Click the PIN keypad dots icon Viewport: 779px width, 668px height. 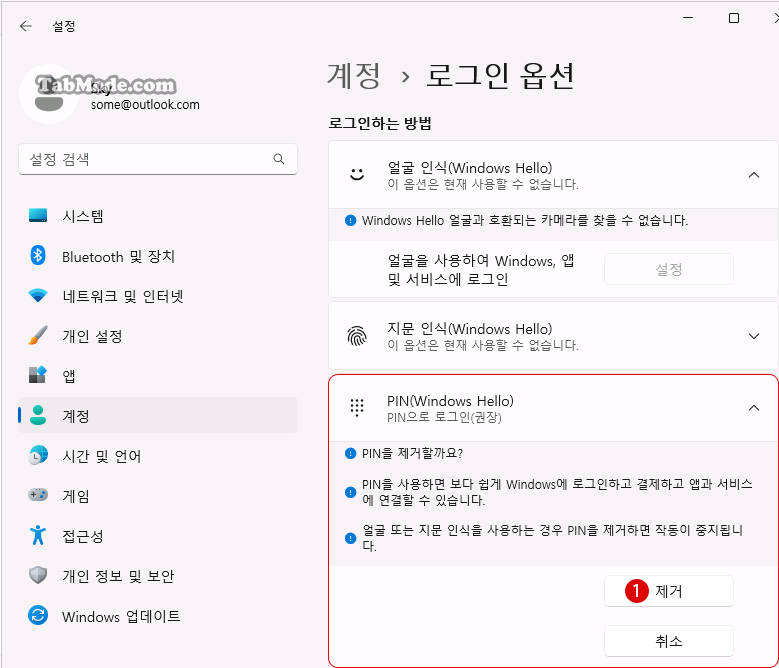pyautogui.click(x=357, y=407)
